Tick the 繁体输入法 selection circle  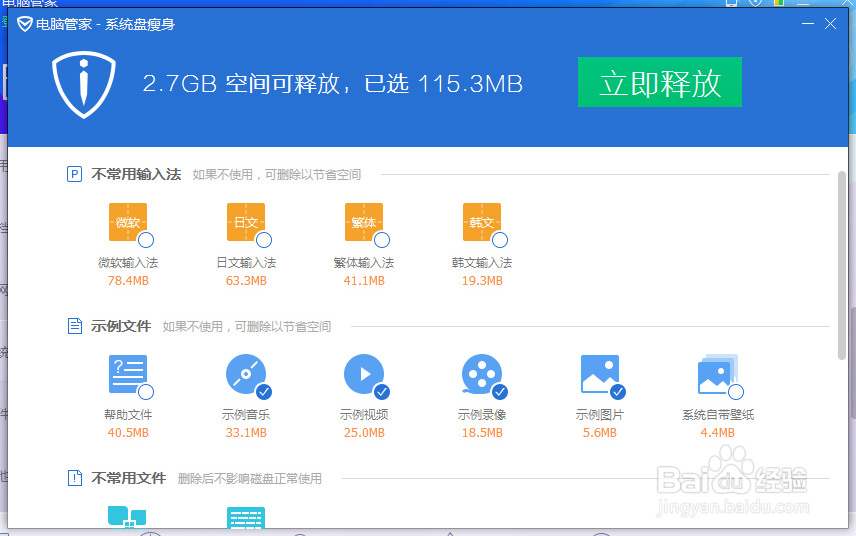tap(382, 240)
